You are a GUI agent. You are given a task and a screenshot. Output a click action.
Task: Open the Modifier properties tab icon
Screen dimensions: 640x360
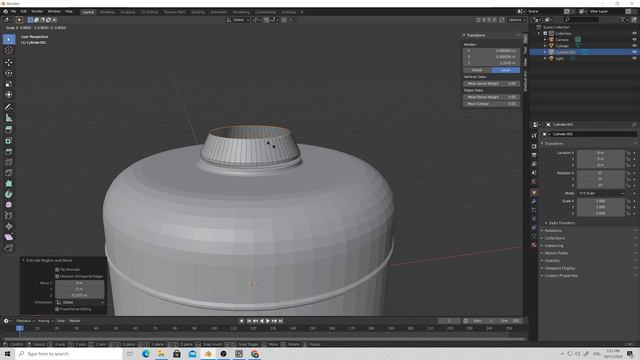pos(534,201)
